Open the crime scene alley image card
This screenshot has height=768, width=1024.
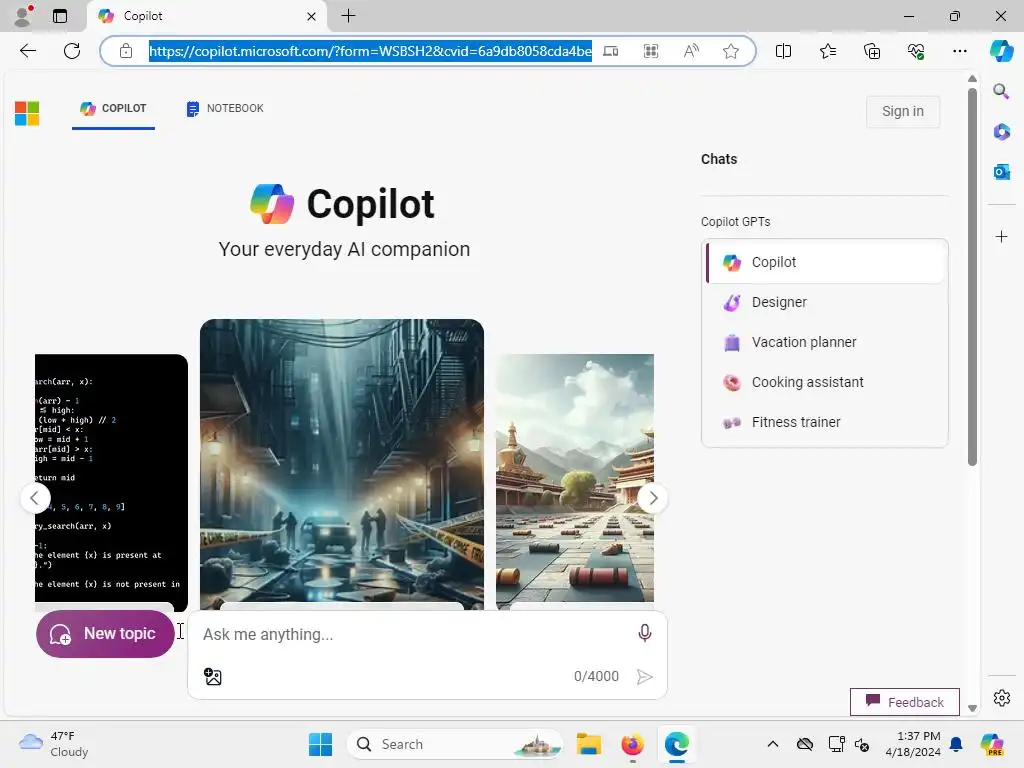point(342,464)
